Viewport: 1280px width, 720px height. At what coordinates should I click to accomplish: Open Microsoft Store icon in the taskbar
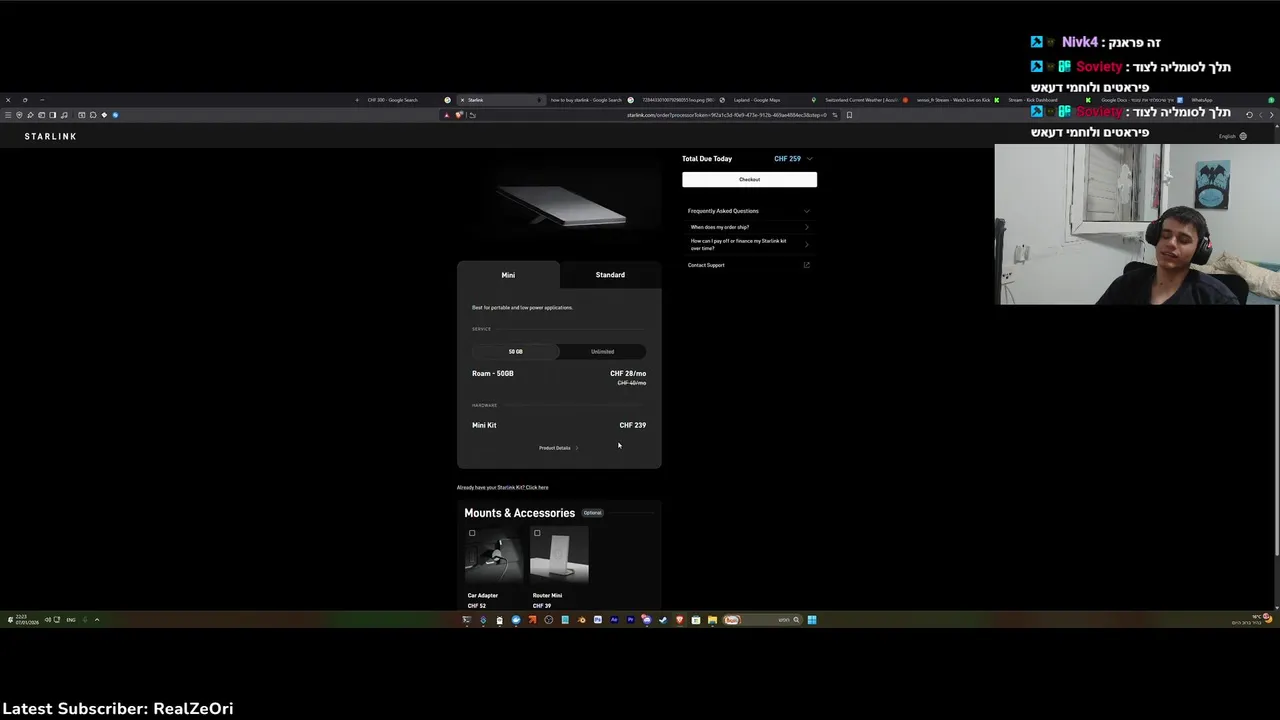(696, 620)
